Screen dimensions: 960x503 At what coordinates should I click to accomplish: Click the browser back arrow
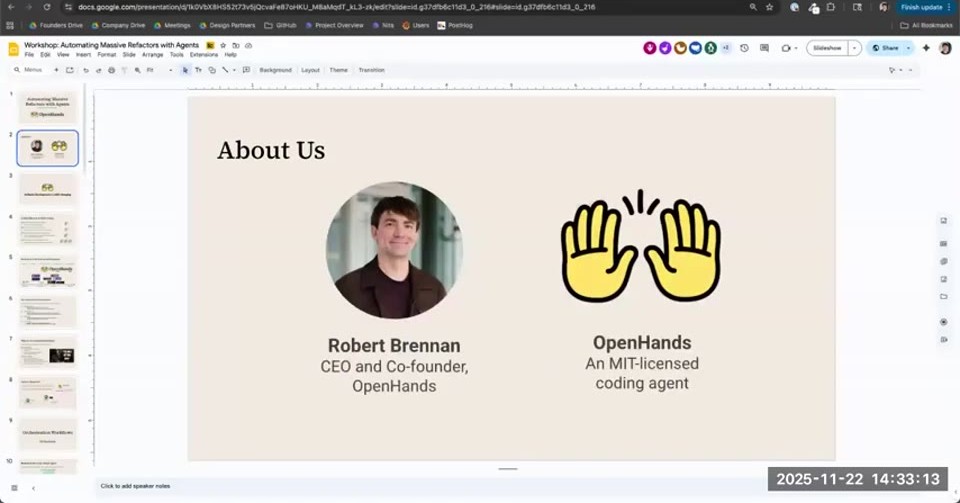pyautogui.click(x=10, y=7)
